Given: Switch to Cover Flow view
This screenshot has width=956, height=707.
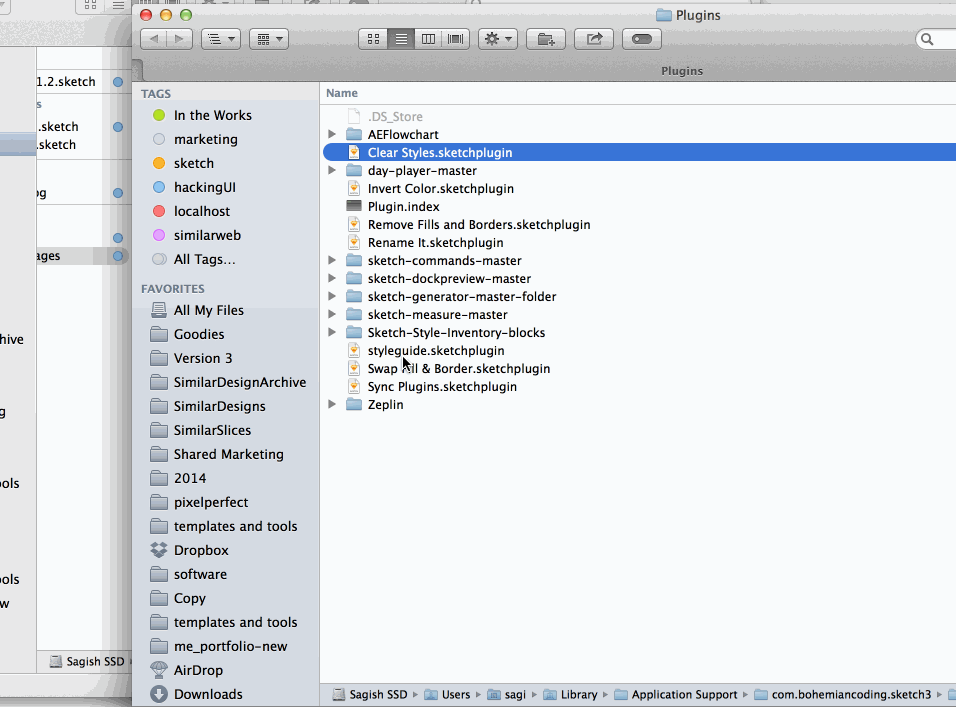Looking at the screenshot, I should click(457, 39).
